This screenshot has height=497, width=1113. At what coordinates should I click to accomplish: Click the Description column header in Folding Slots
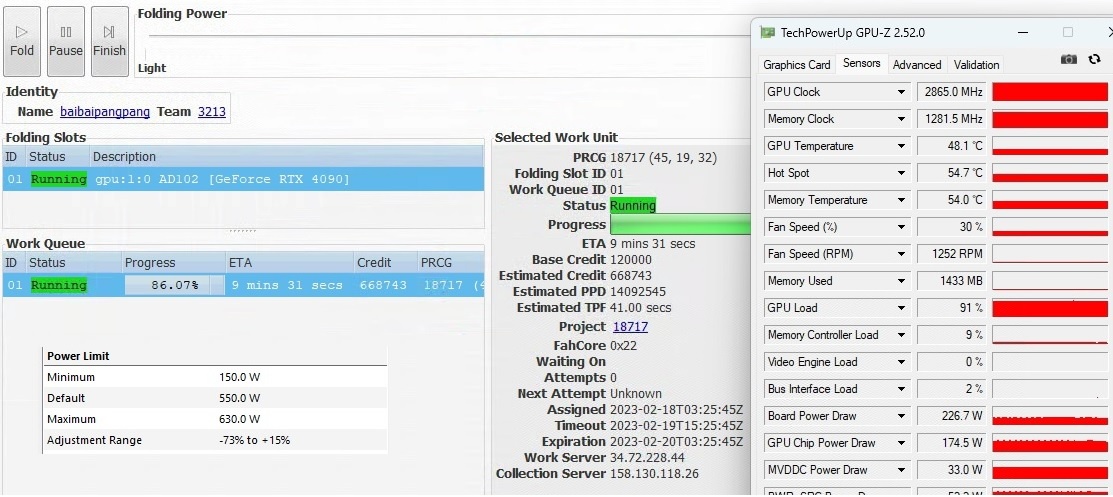pos(287,157)
